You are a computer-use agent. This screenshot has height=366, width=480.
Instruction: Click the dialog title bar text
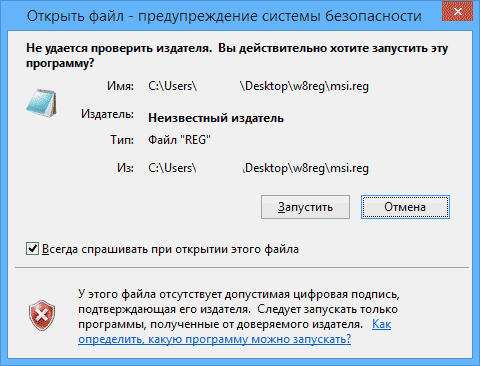tap(224, 16)
